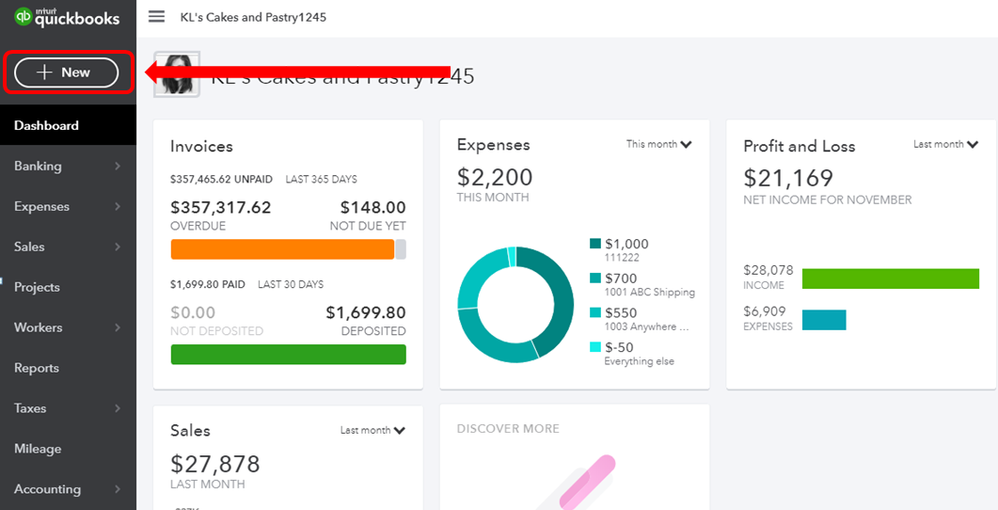Click the QuickBooks logo icon

point(23,17)
